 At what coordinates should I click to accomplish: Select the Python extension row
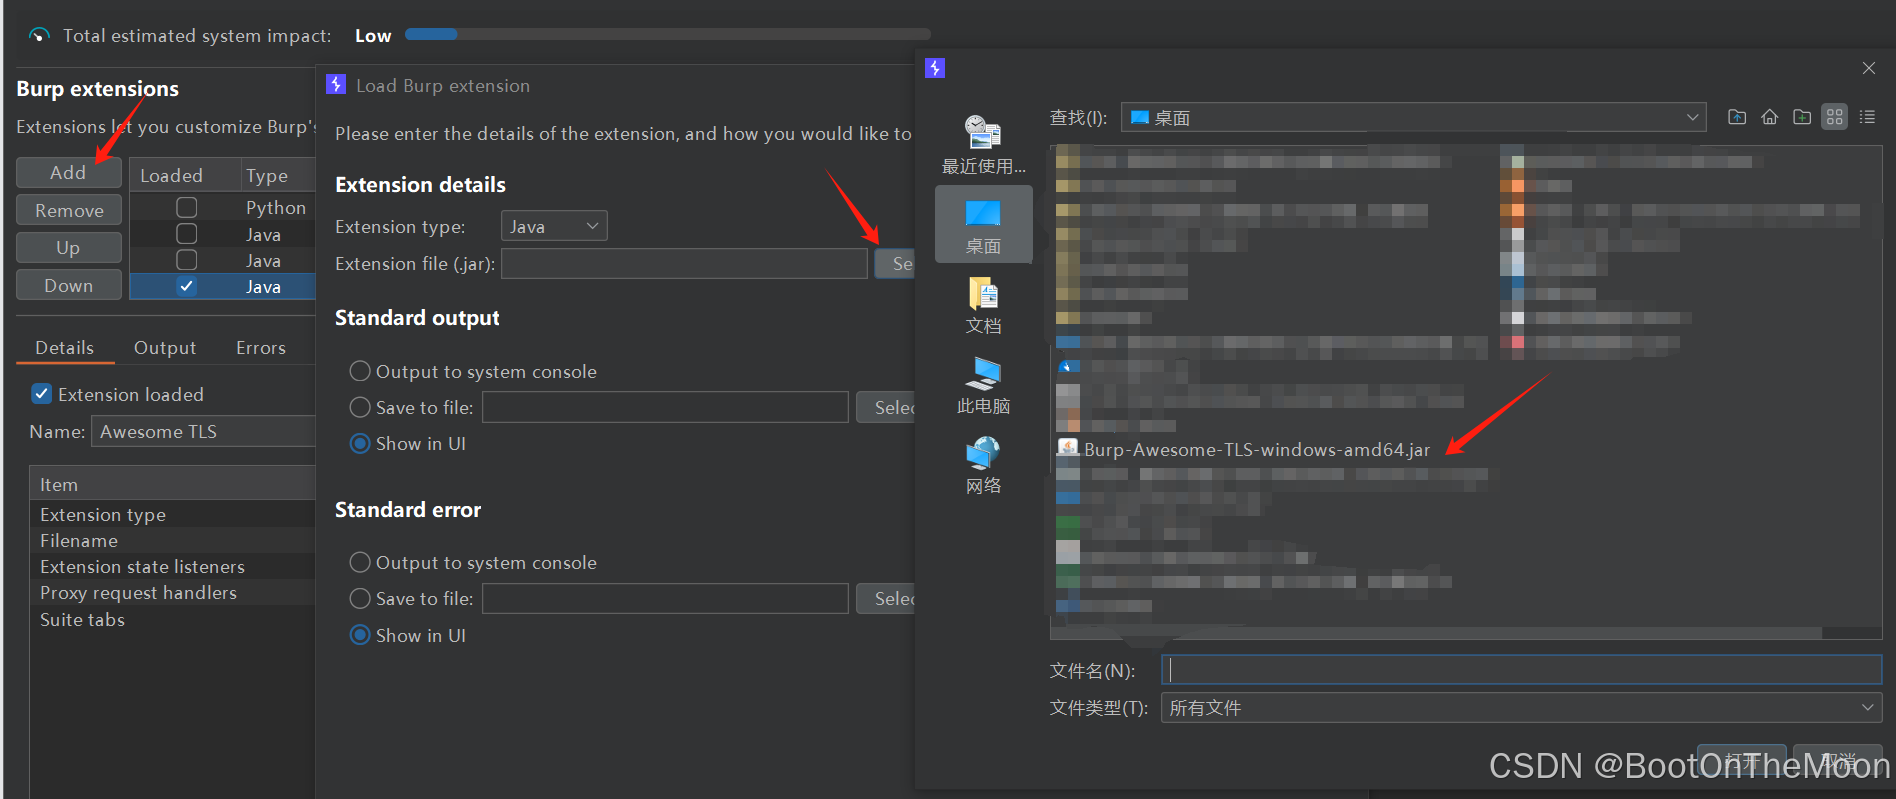click(x=223, y=207)
